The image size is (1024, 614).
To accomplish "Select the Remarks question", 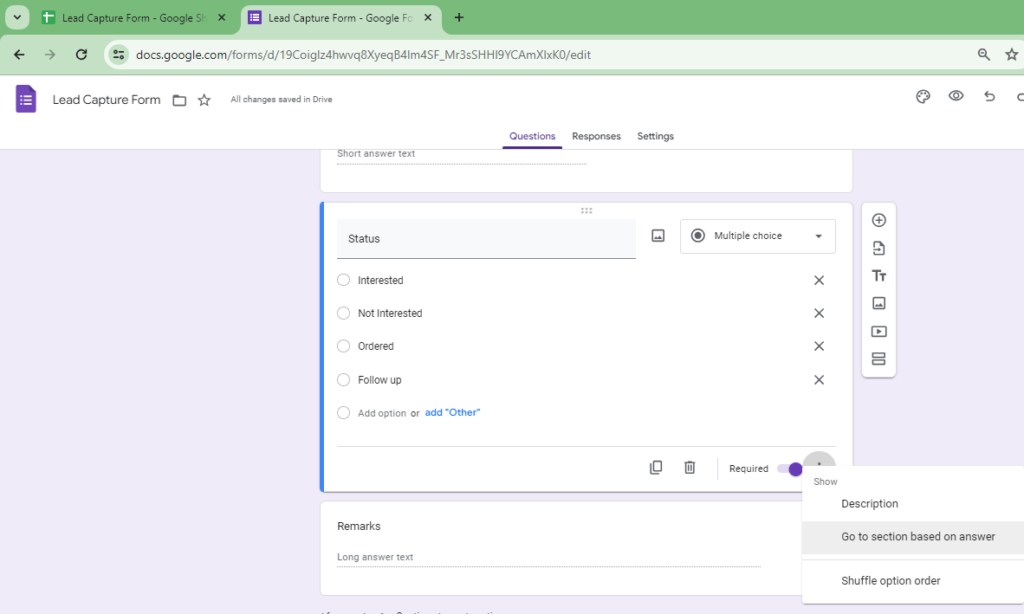I will pyautogui.click(x=562, y=549).
